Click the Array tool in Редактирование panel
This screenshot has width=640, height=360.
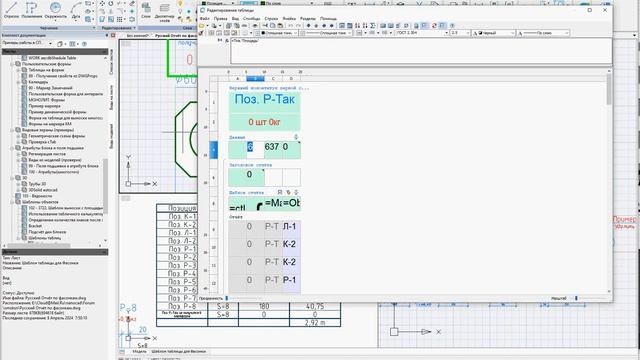point(120,19)
